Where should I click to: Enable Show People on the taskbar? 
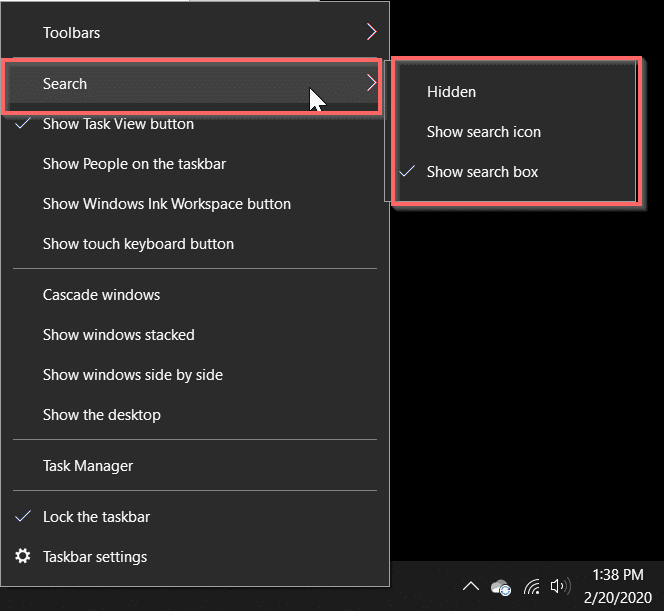[x=134, y=164]
